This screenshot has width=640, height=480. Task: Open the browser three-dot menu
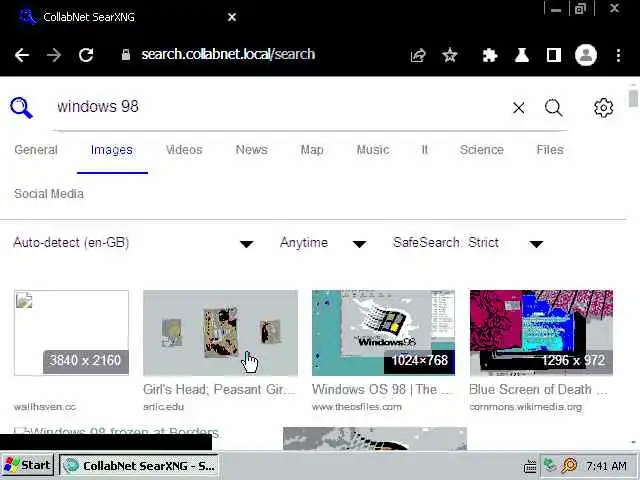point(618,55)
